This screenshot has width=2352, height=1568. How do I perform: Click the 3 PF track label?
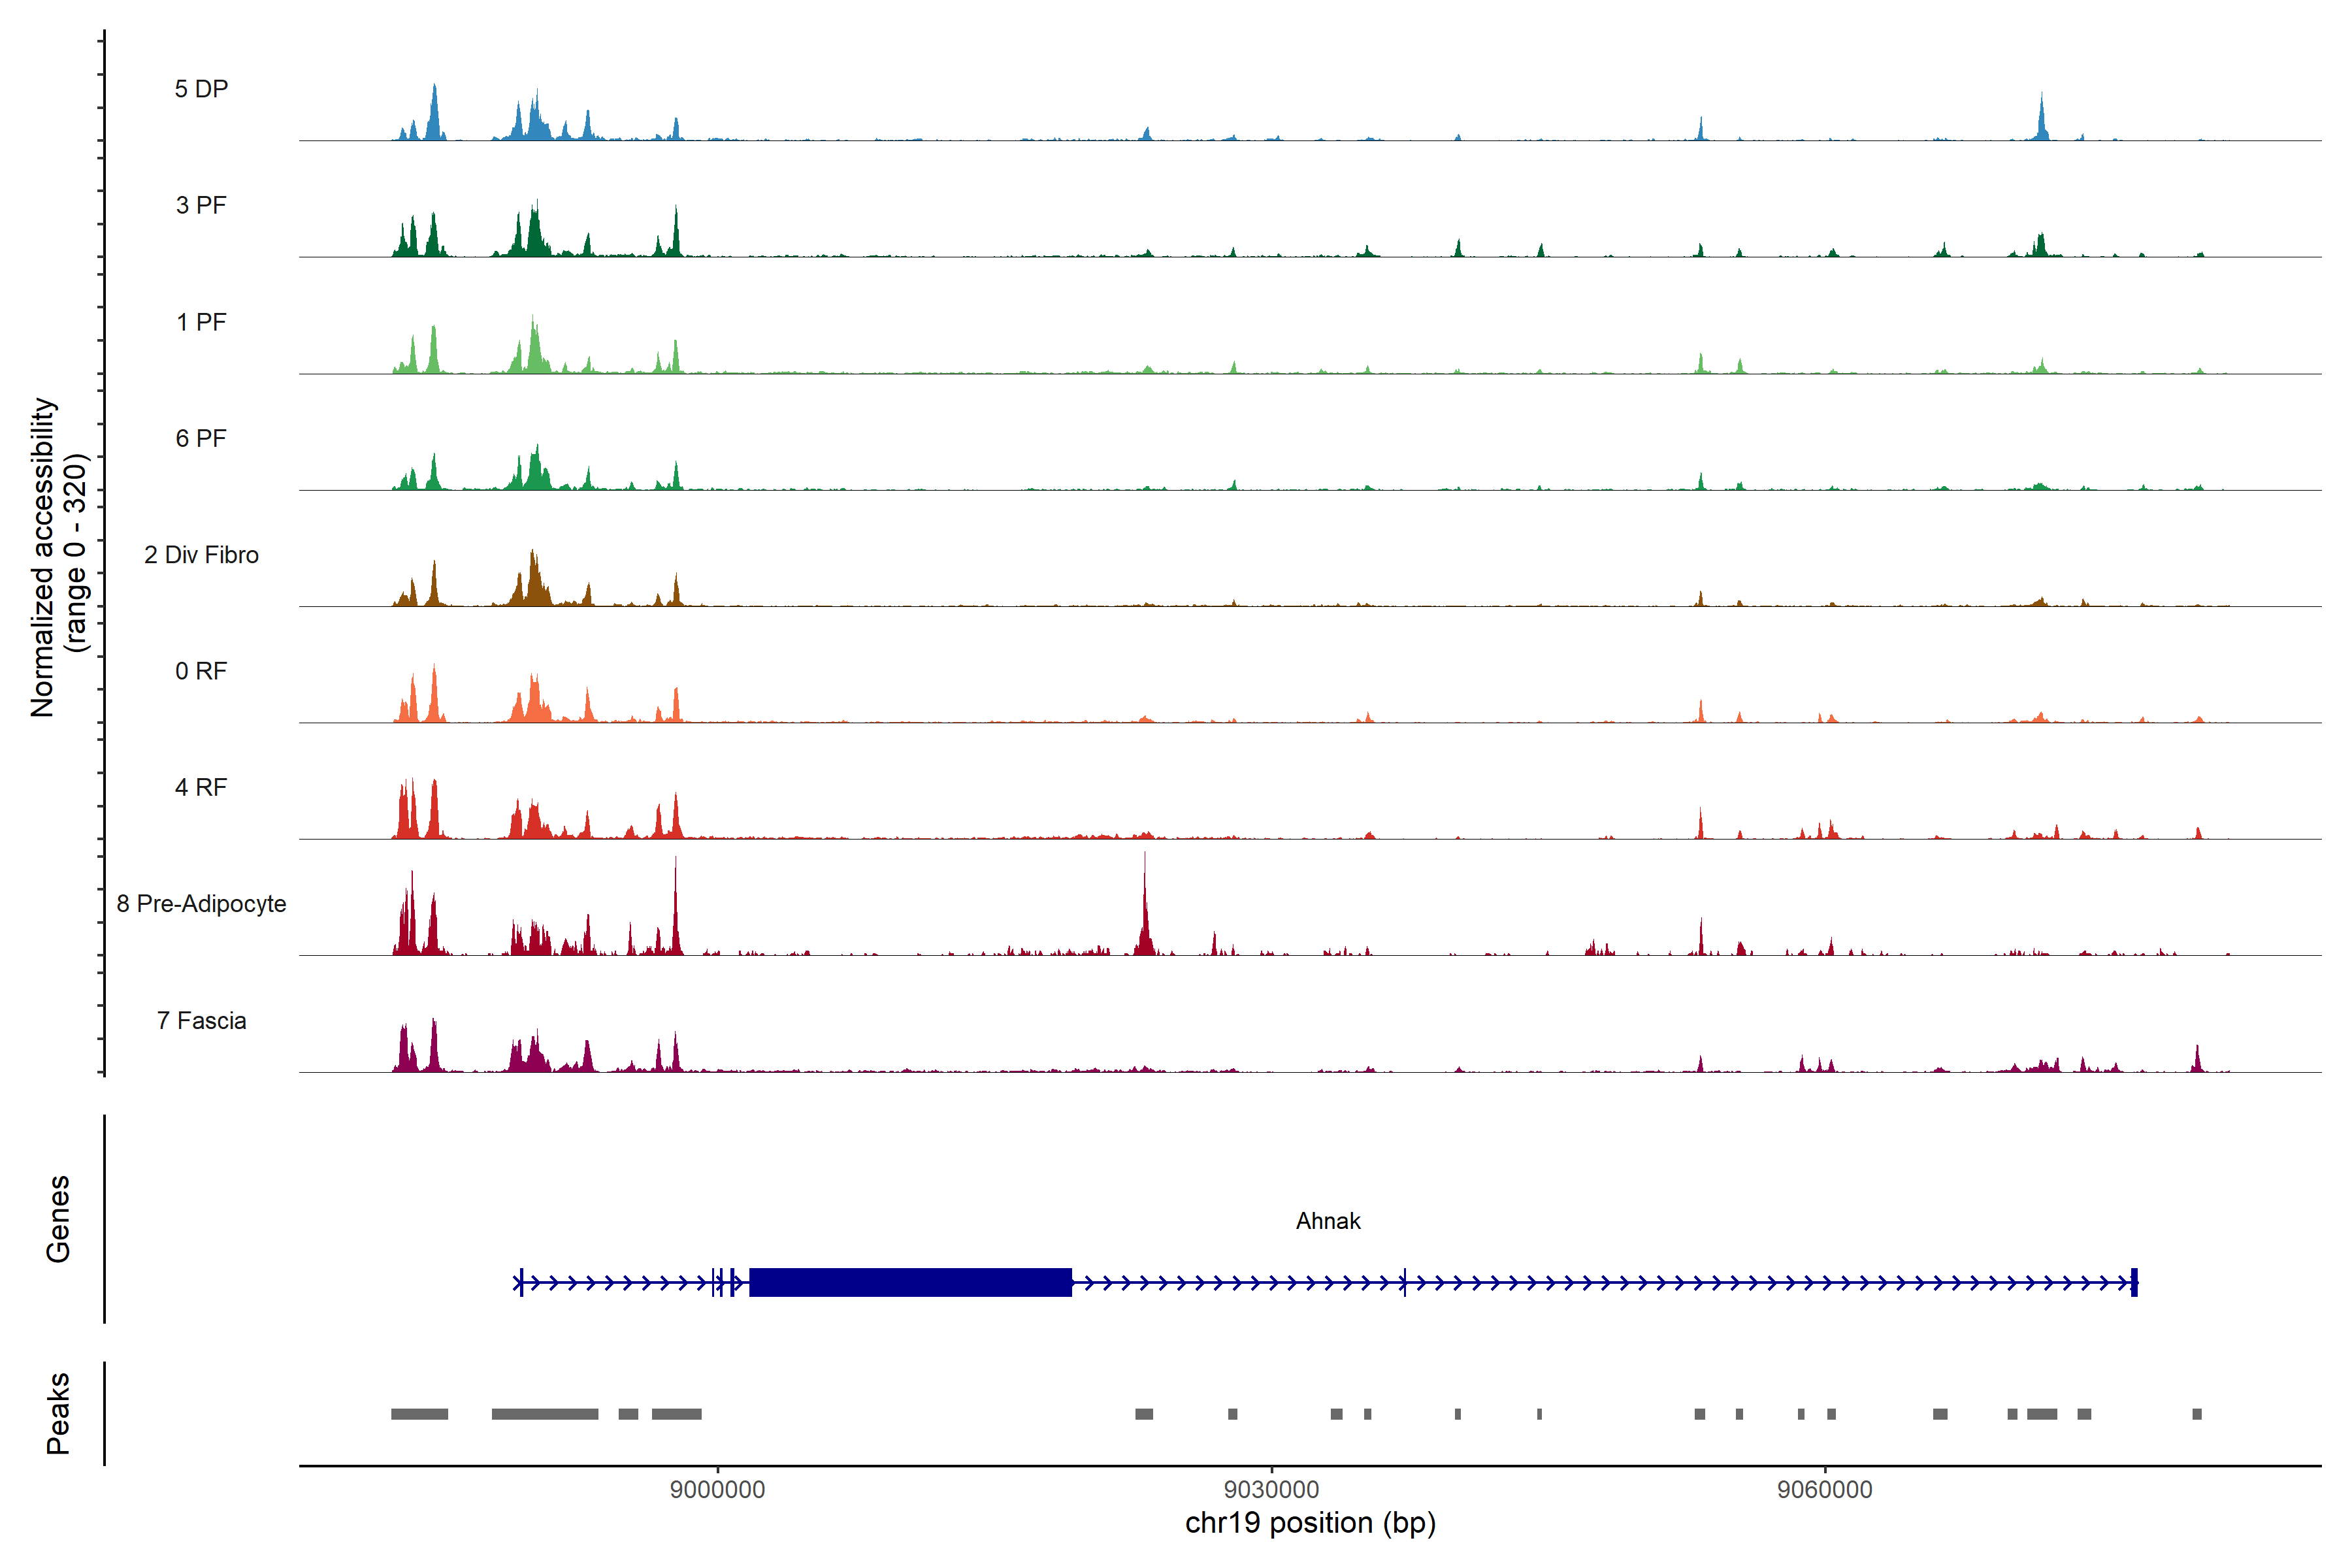[201, 205]
